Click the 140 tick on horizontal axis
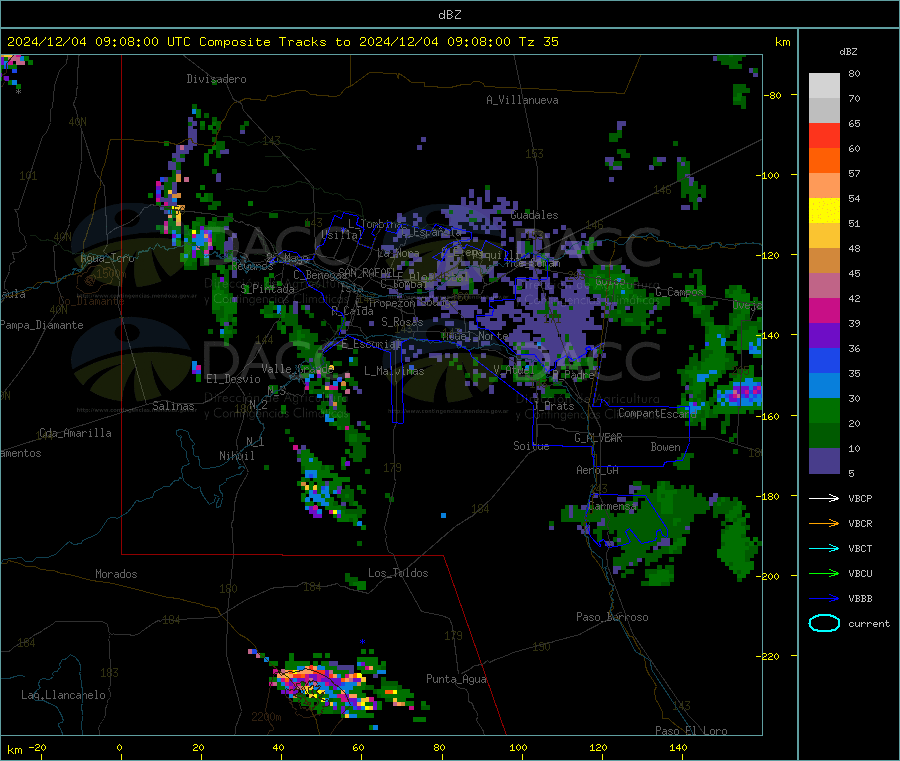 (678, 747)
